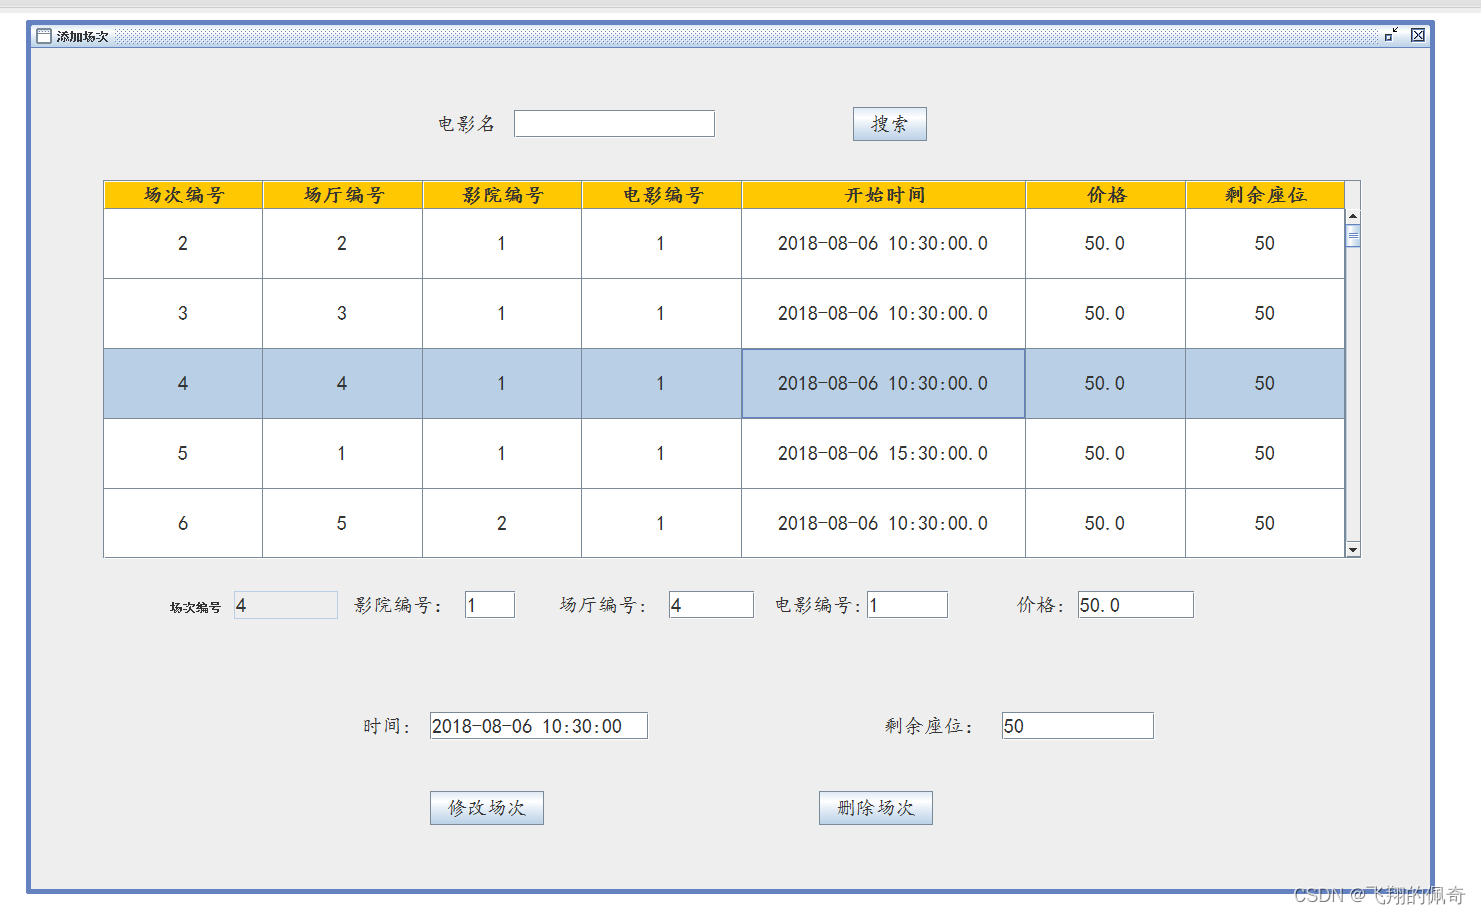Focus the 电影名 input field
This screenshot has width=1481, height=914.
[x=614, y=123]
